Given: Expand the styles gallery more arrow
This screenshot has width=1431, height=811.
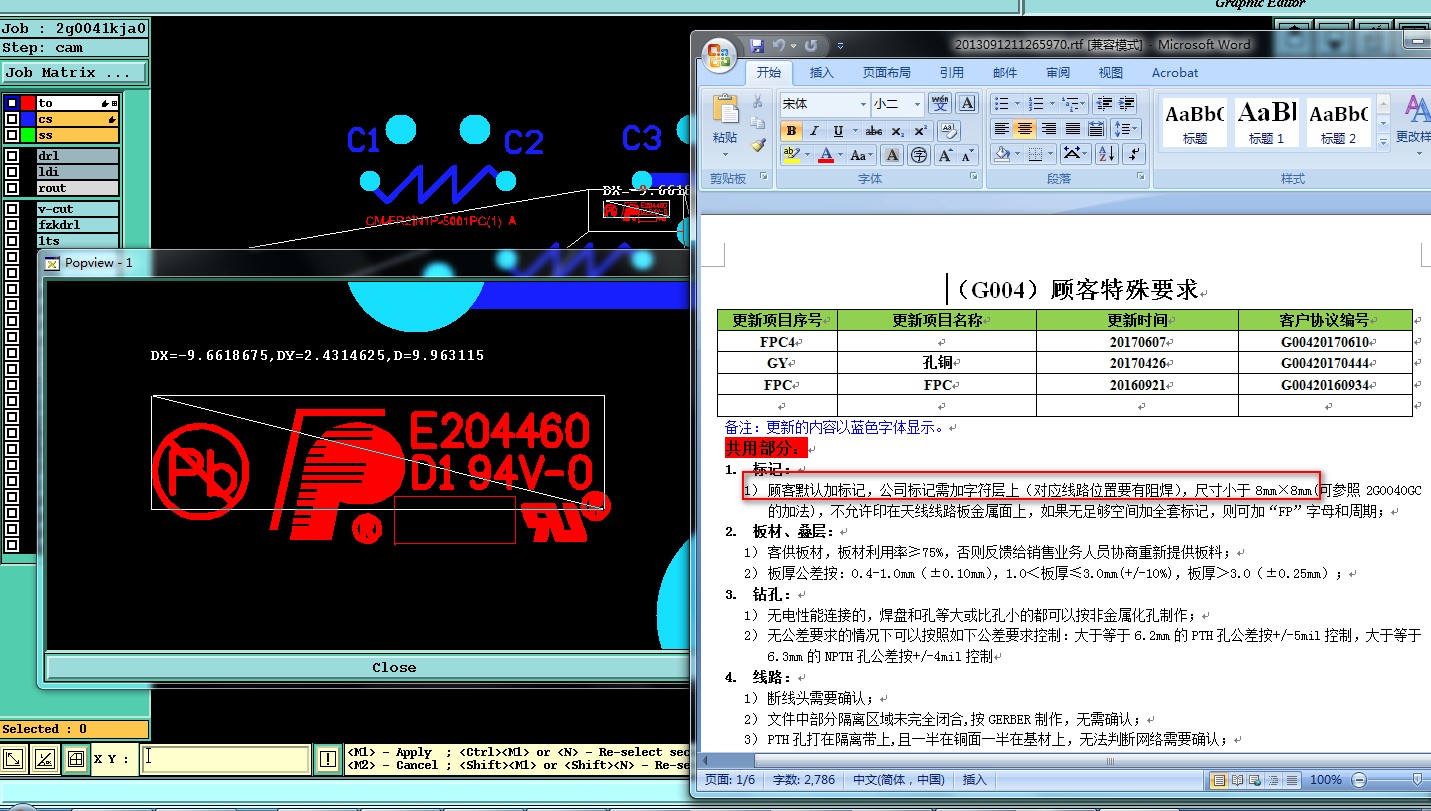Looking at the screenshot, I should tap(1383, 144).
